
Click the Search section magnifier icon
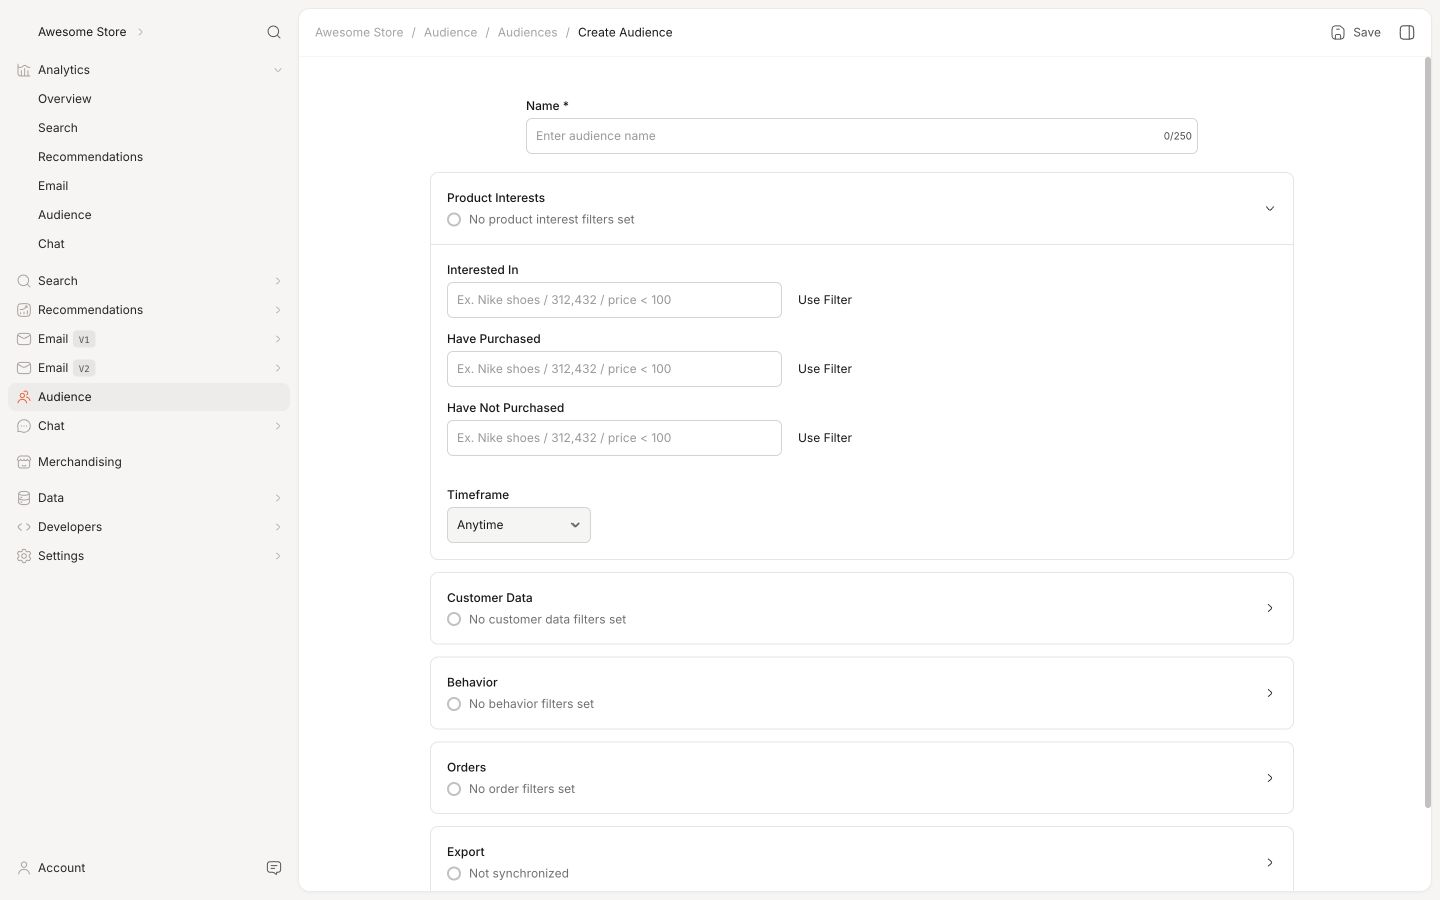click(24, 281)
